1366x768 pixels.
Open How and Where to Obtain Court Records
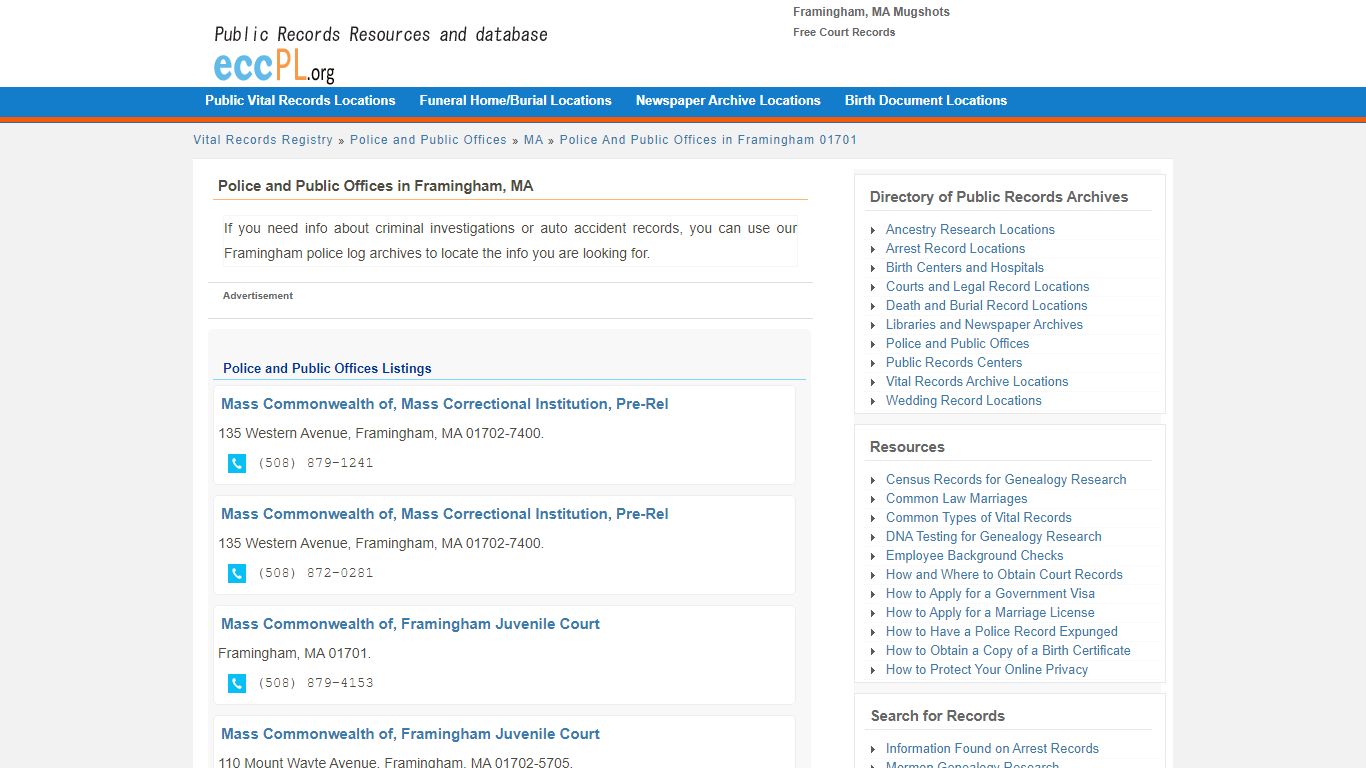coord(1004,574)
